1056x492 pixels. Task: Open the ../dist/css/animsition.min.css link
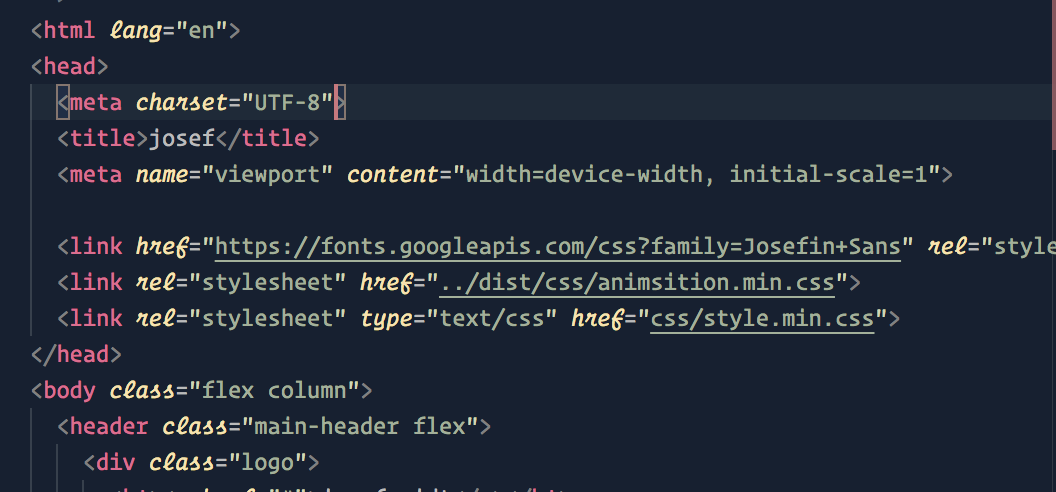pyautogui.click(x=637, y=283)
